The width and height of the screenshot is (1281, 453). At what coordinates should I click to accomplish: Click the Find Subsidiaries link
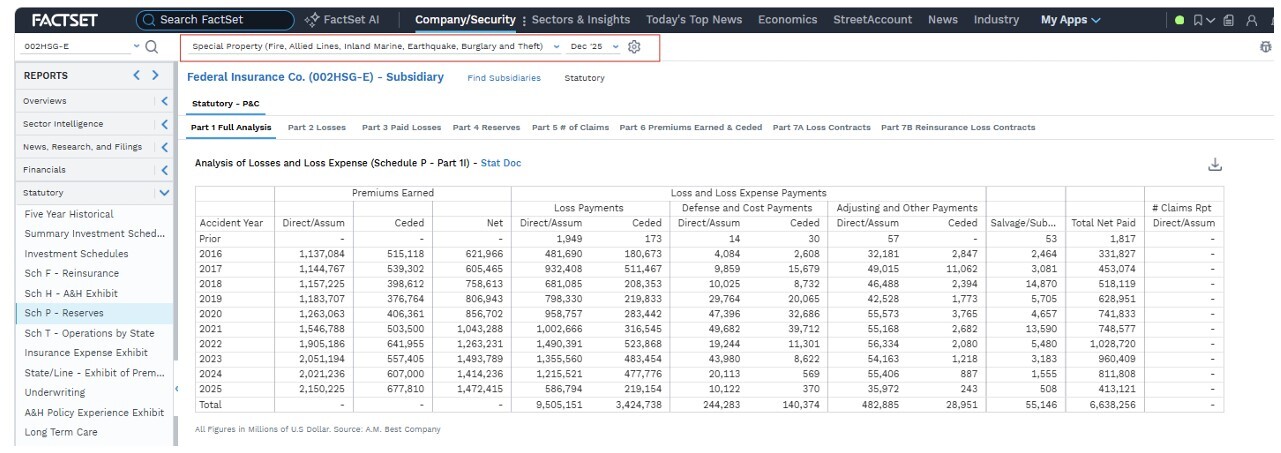tap(504, 78)
